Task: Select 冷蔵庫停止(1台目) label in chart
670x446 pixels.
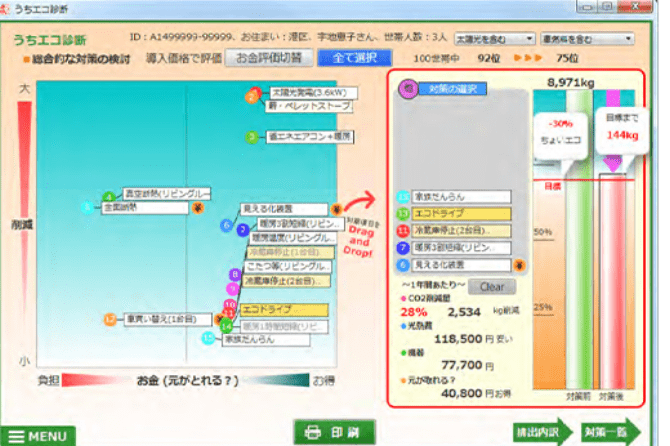Action: (x=291, y=252)
